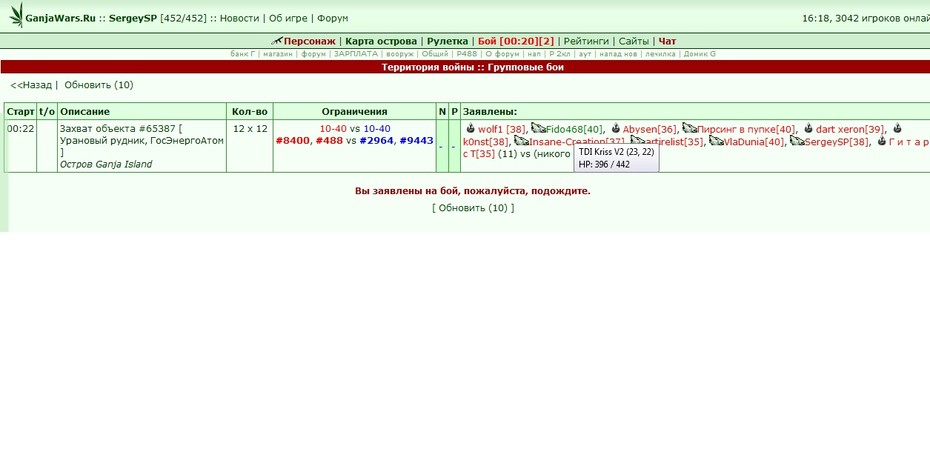Open player Пирсинг в пупке[40] profile
Viewport: 930px width, 455px height.
pyautogui.click(x=746, y=129)
